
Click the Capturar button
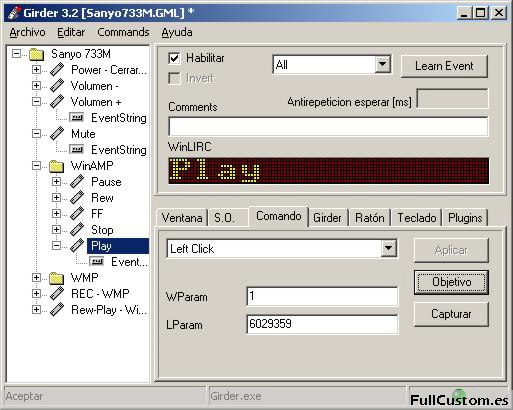click(451, 314)
